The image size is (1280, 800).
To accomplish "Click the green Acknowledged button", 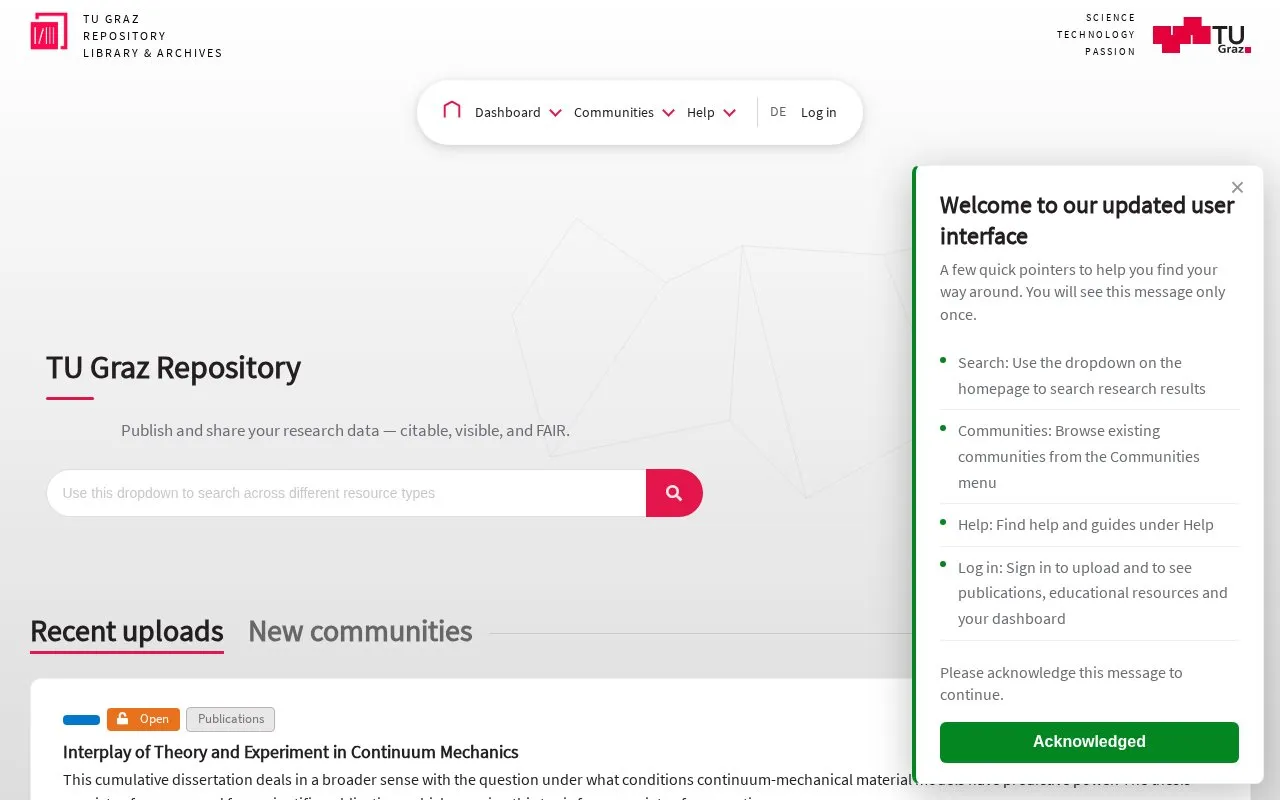I will tap(1089, 742).
